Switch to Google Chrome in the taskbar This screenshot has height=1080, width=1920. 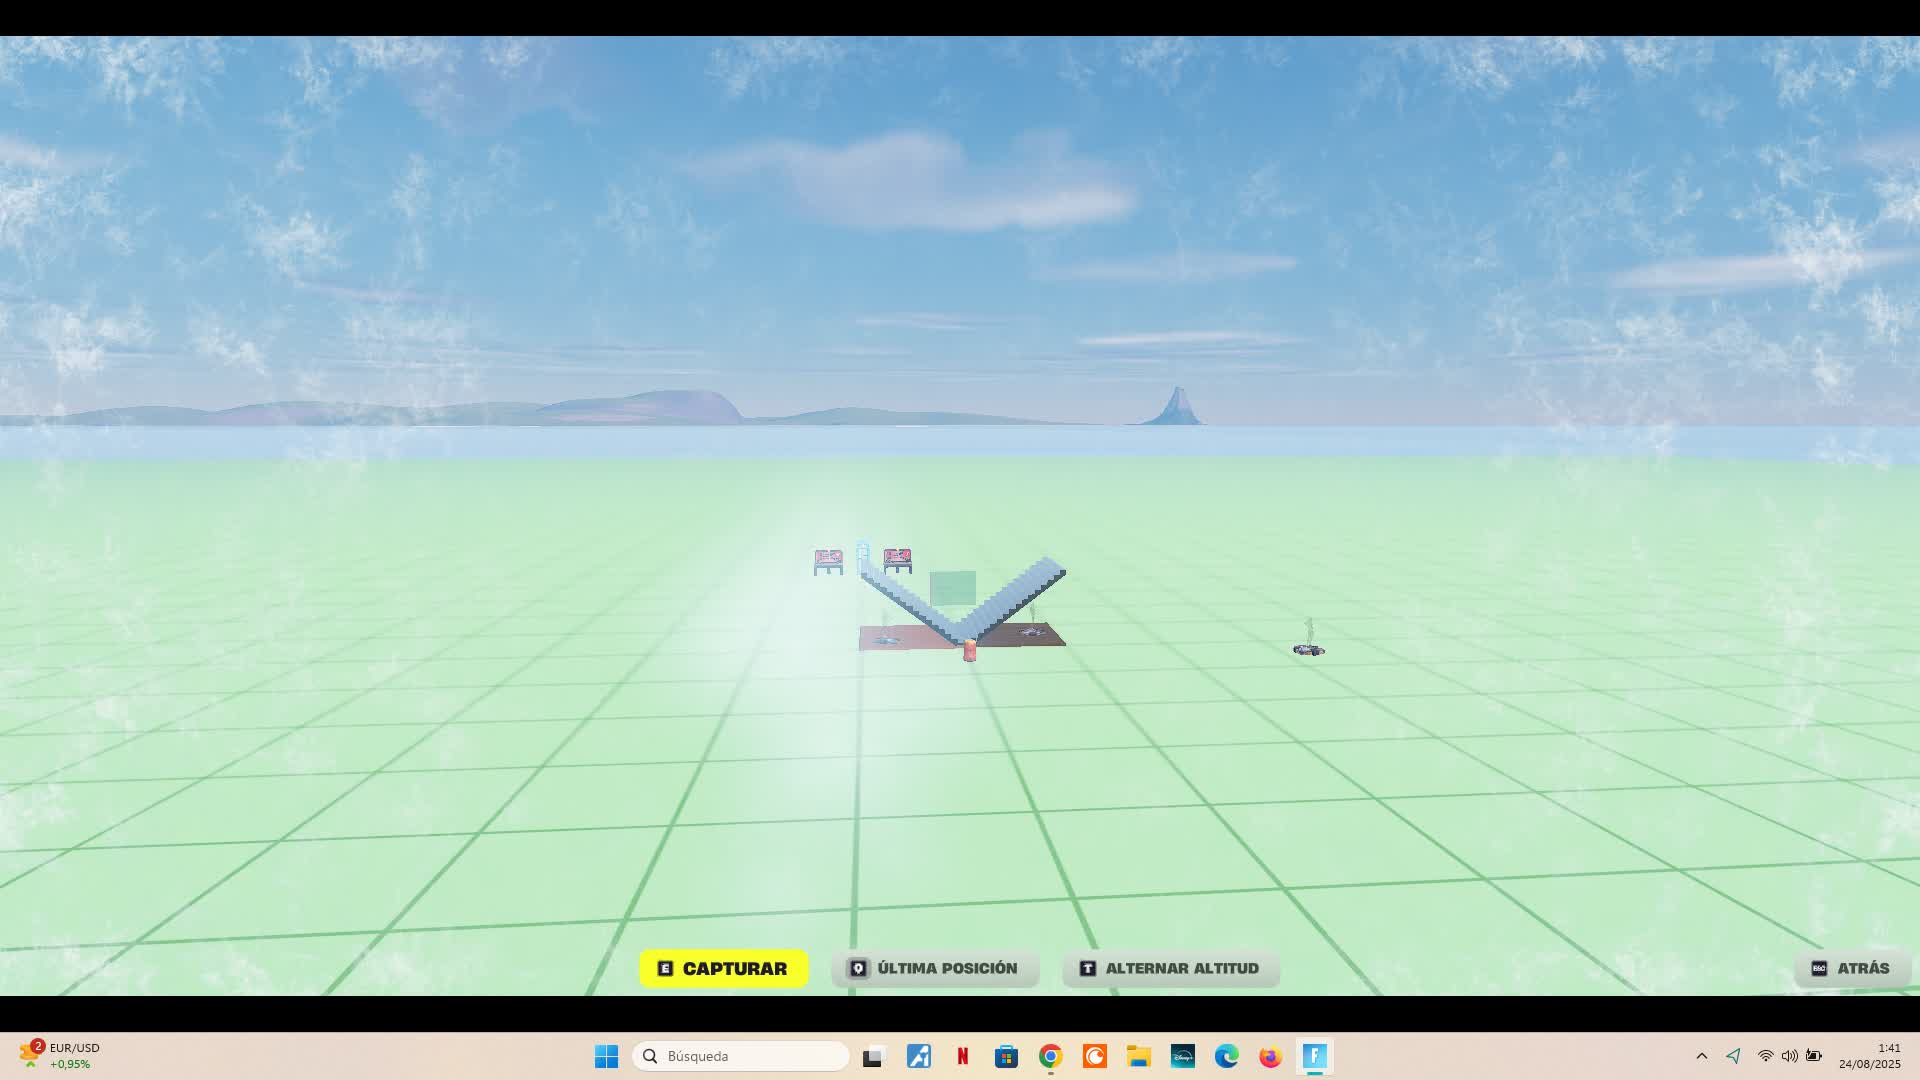[x=1050, y=1056]
